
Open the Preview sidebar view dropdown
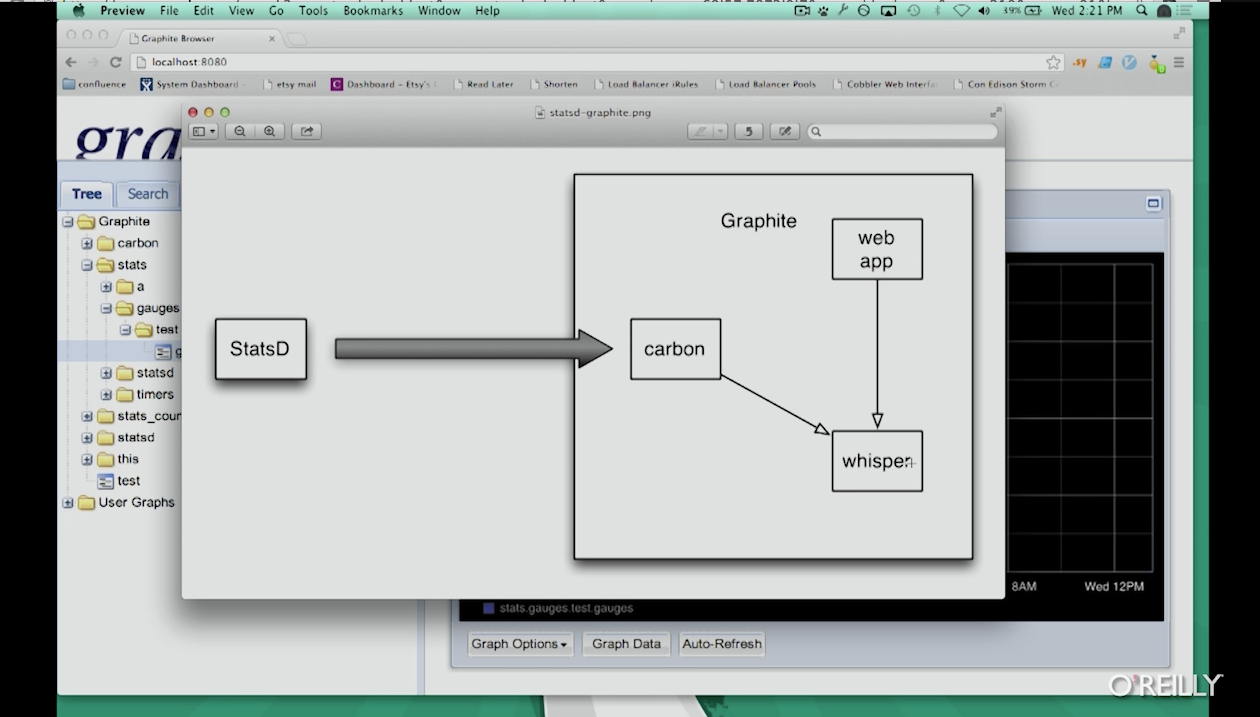[x=204, y=131]
